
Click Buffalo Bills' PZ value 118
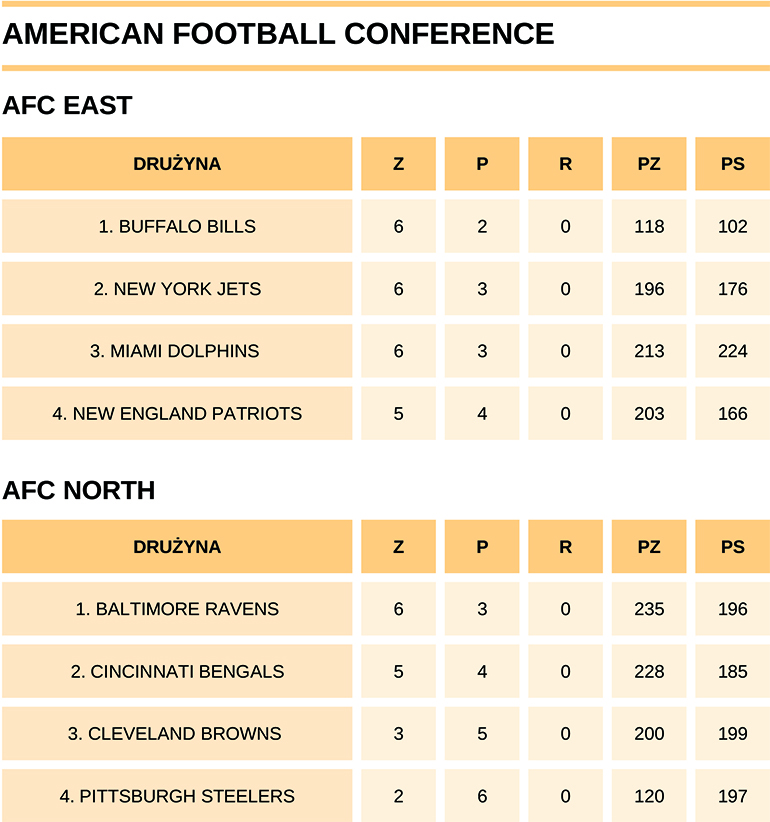(x=649, y=226)
